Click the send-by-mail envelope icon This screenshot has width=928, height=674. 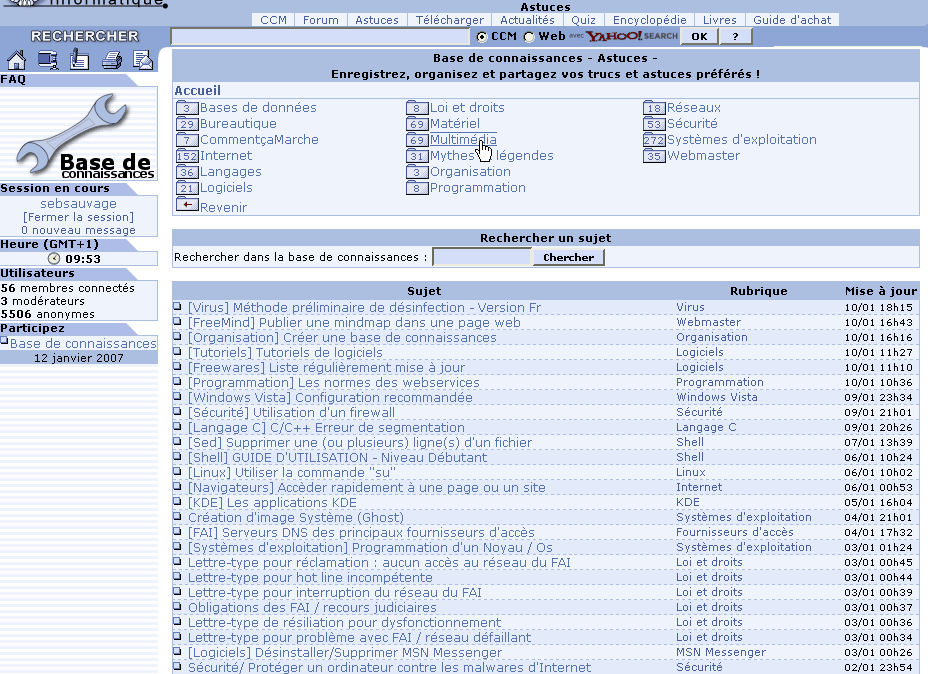click(143, 60)
